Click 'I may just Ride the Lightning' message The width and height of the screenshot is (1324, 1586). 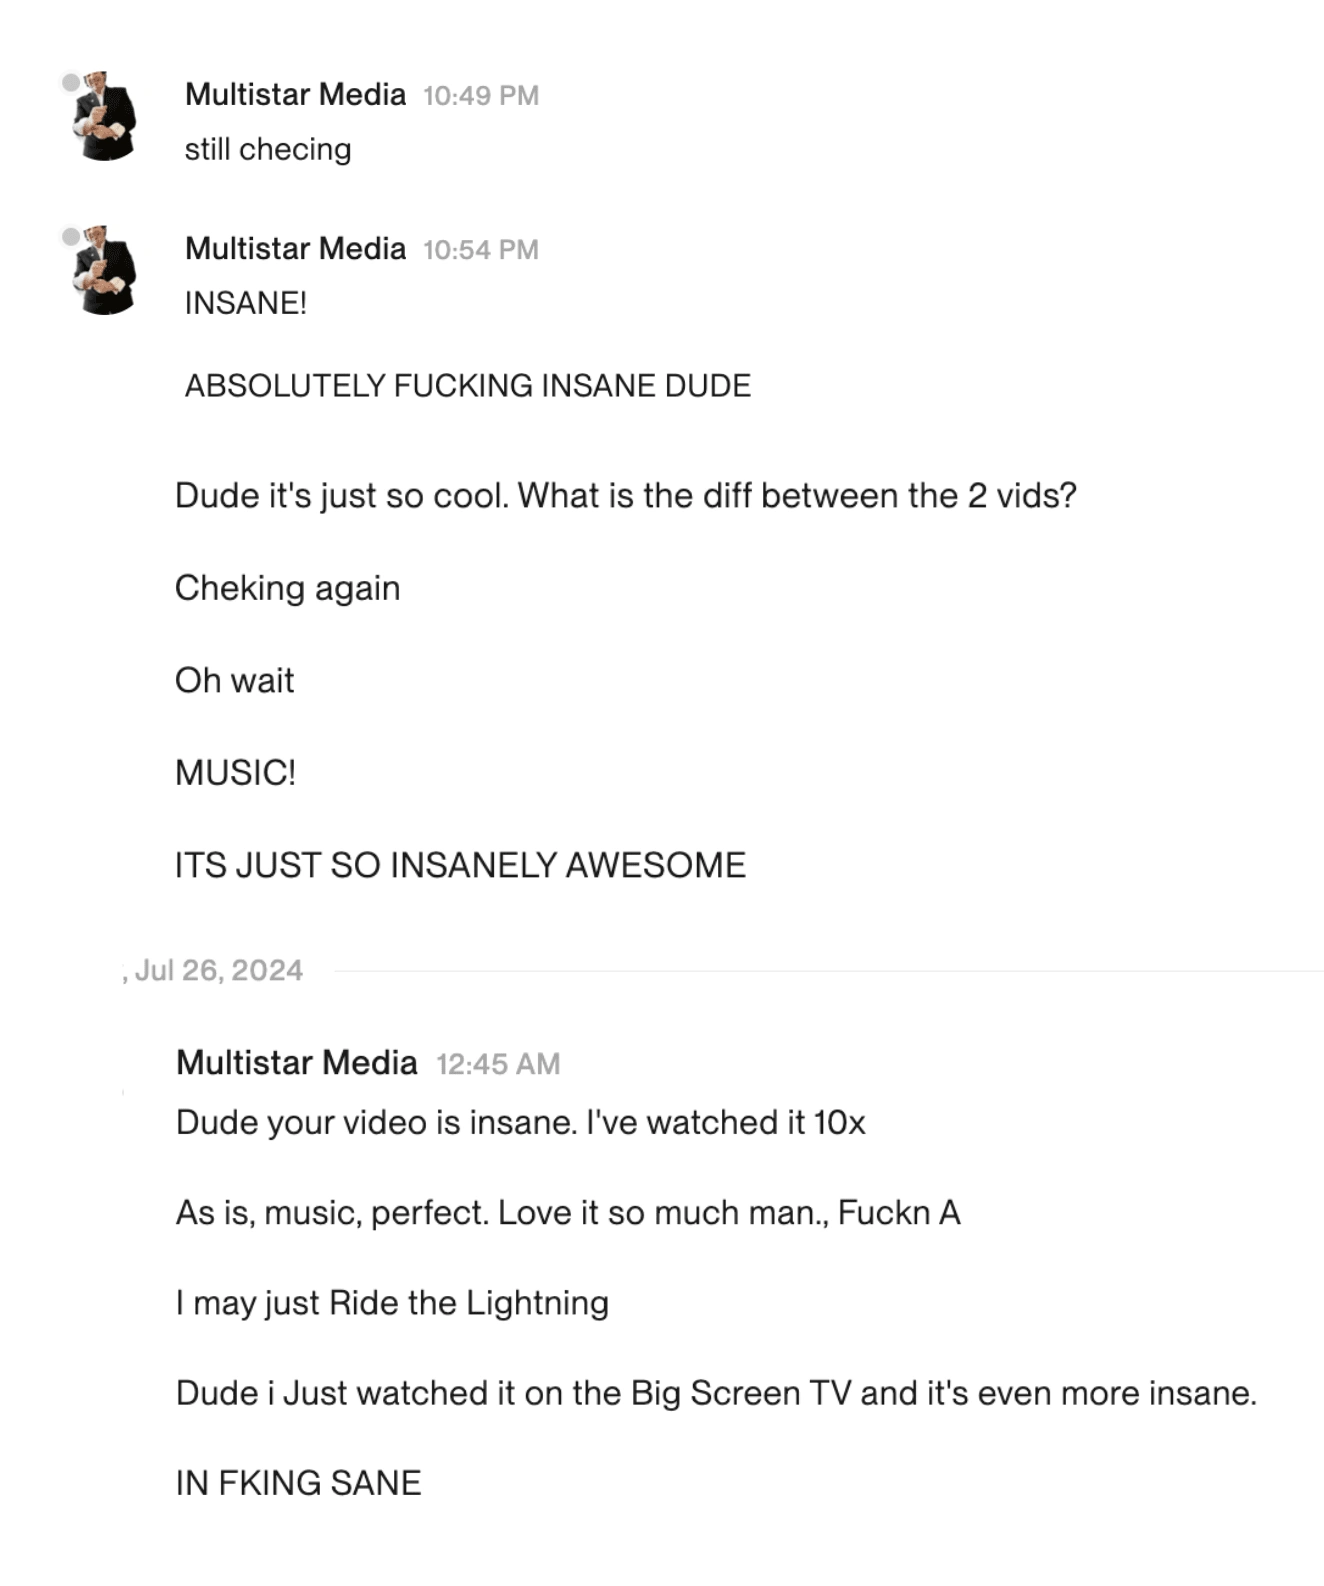click(x=392, y=1303)
